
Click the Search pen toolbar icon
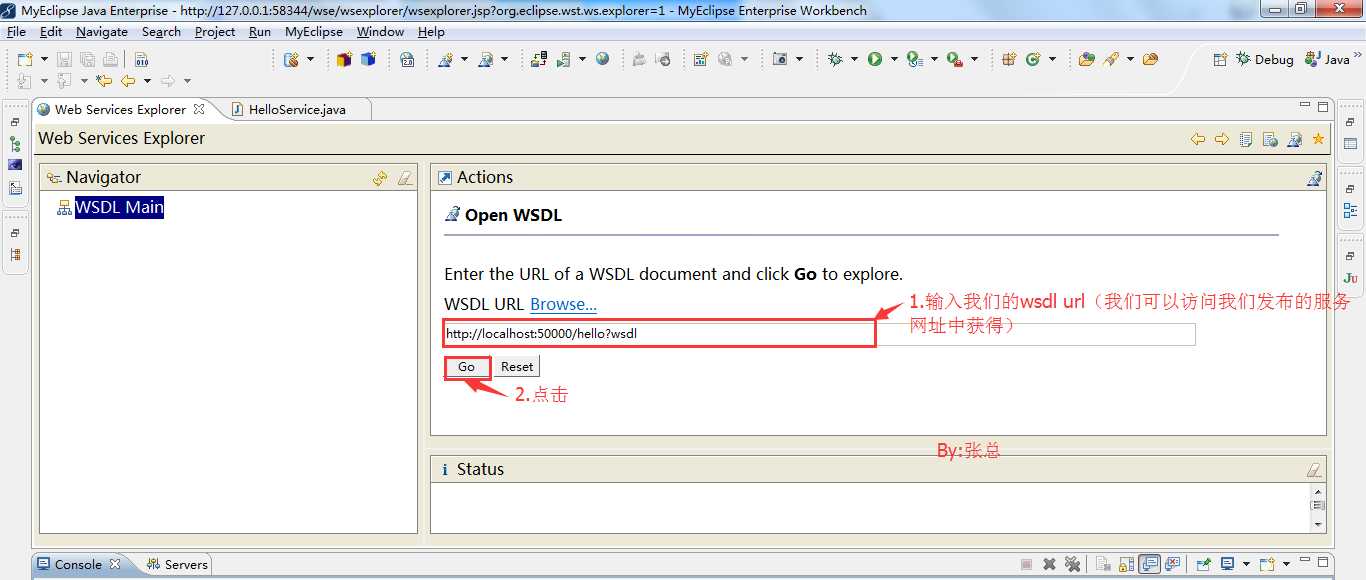point(1111,60)
